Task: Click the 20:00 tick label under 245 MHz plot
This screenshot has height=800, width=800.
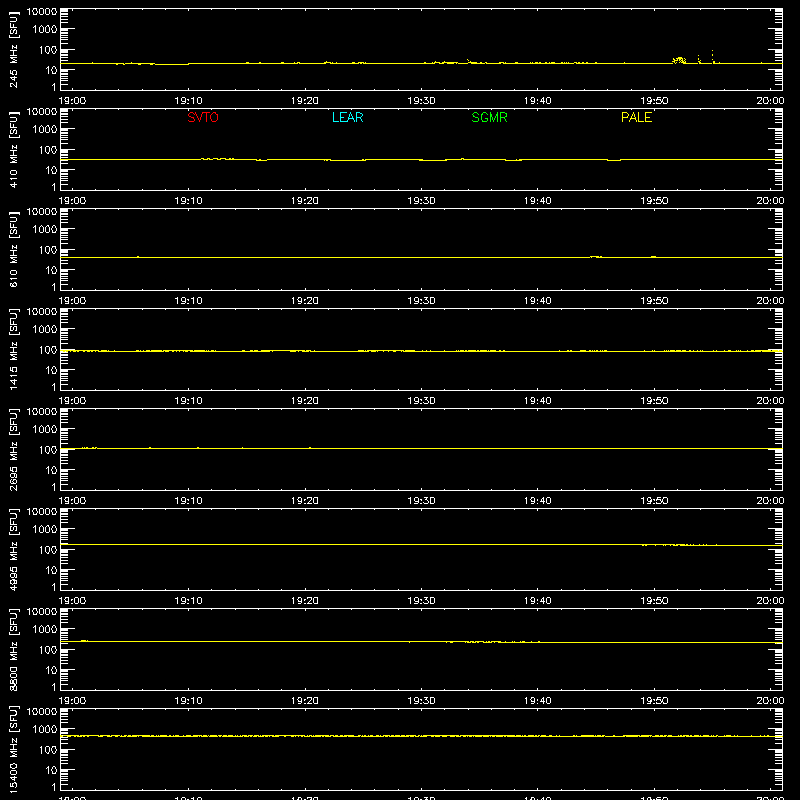Action: pyautogui.click(x=770, y=101)
